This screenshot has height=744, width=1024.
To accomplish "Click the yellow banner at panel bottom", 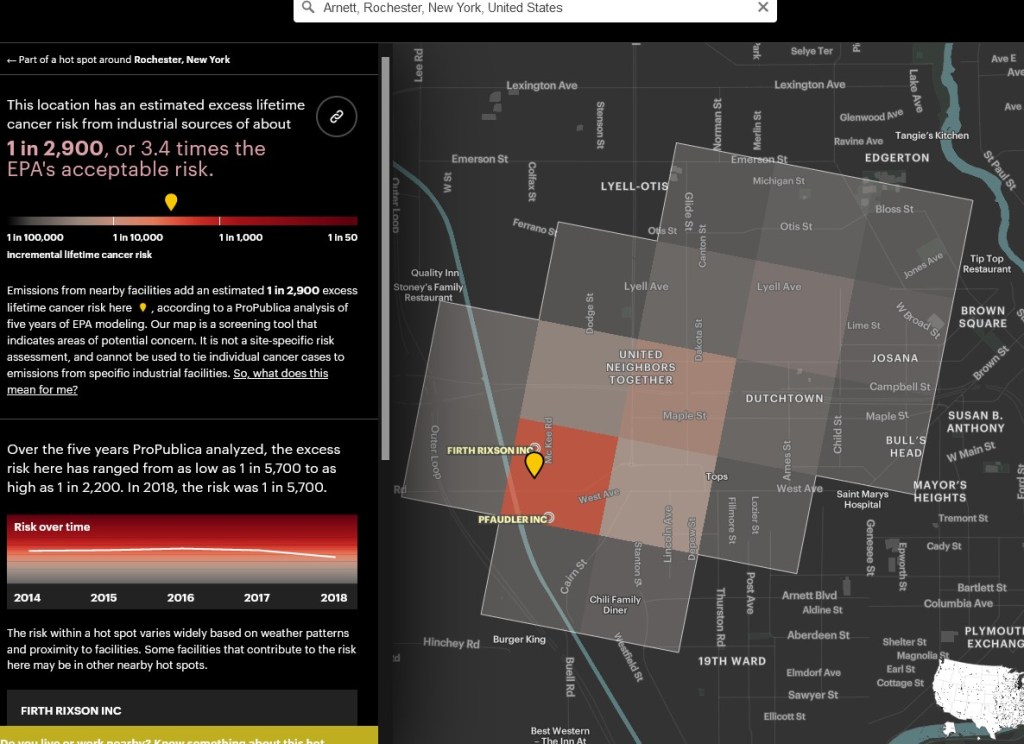I will (189, 737).
